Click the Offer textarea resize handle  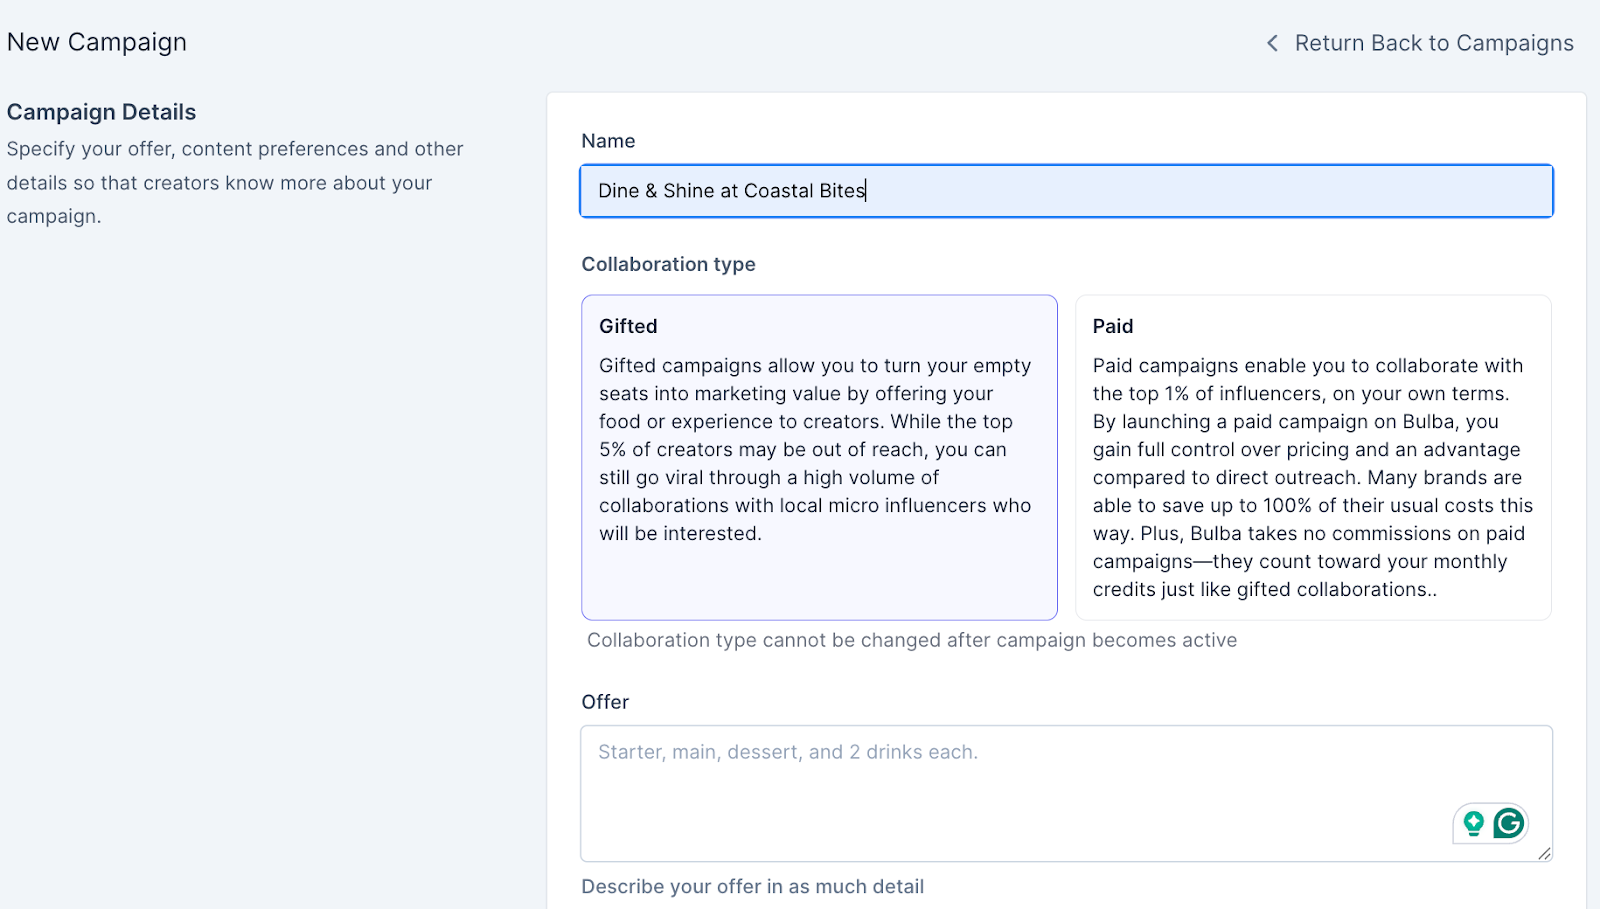1544,853
